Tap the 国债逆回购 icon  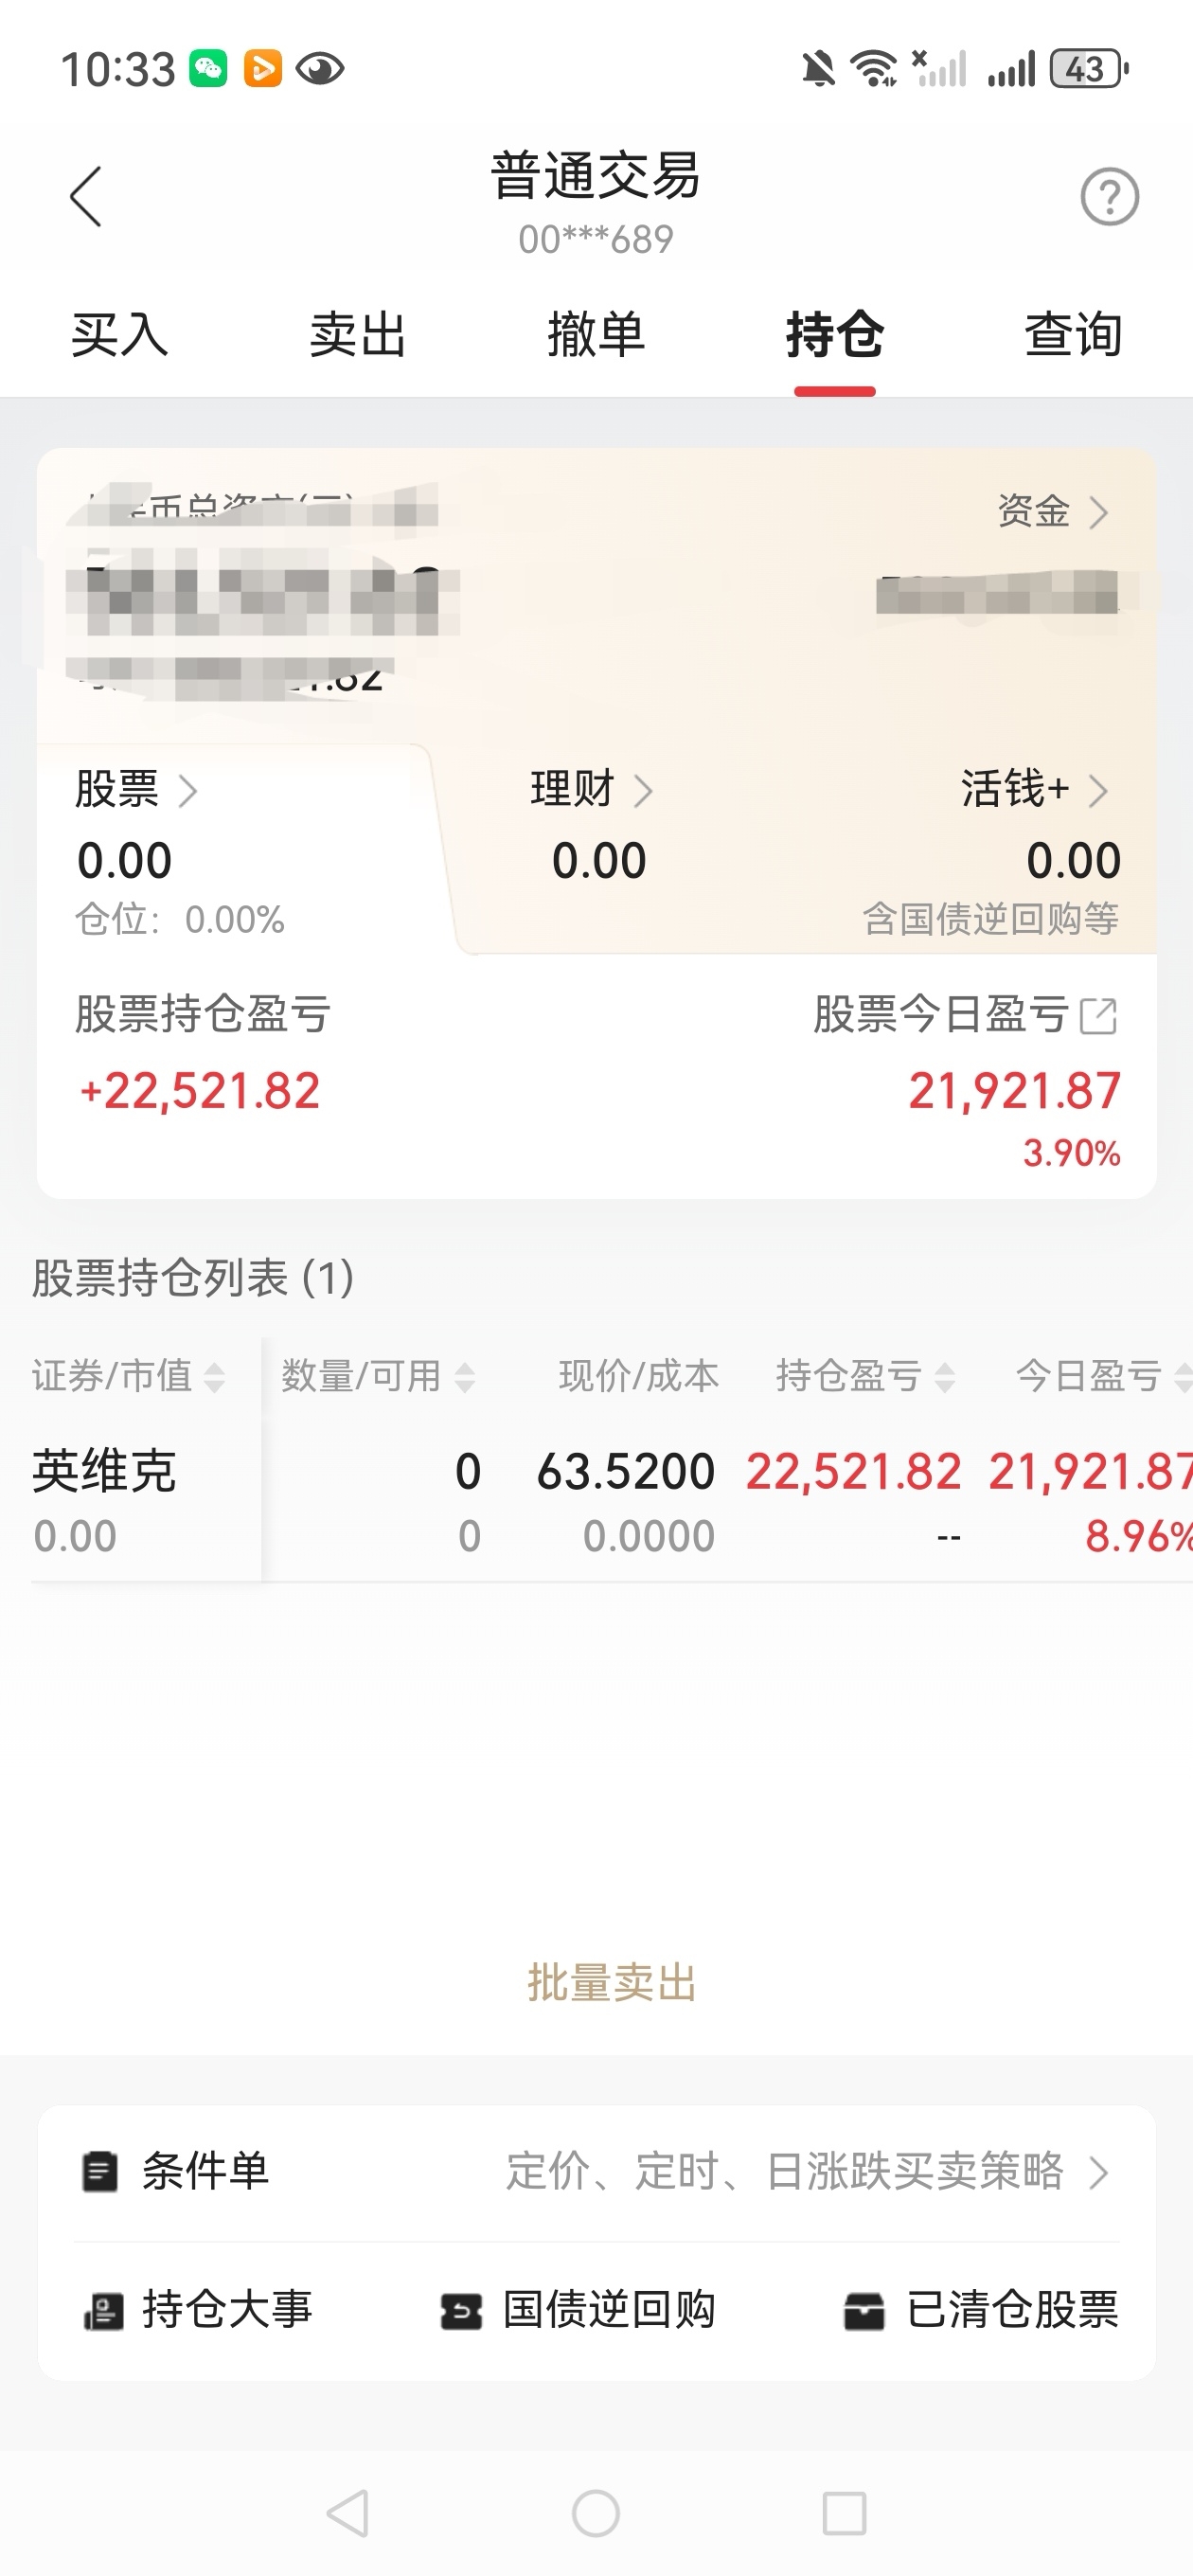[x=461, y=2311]
